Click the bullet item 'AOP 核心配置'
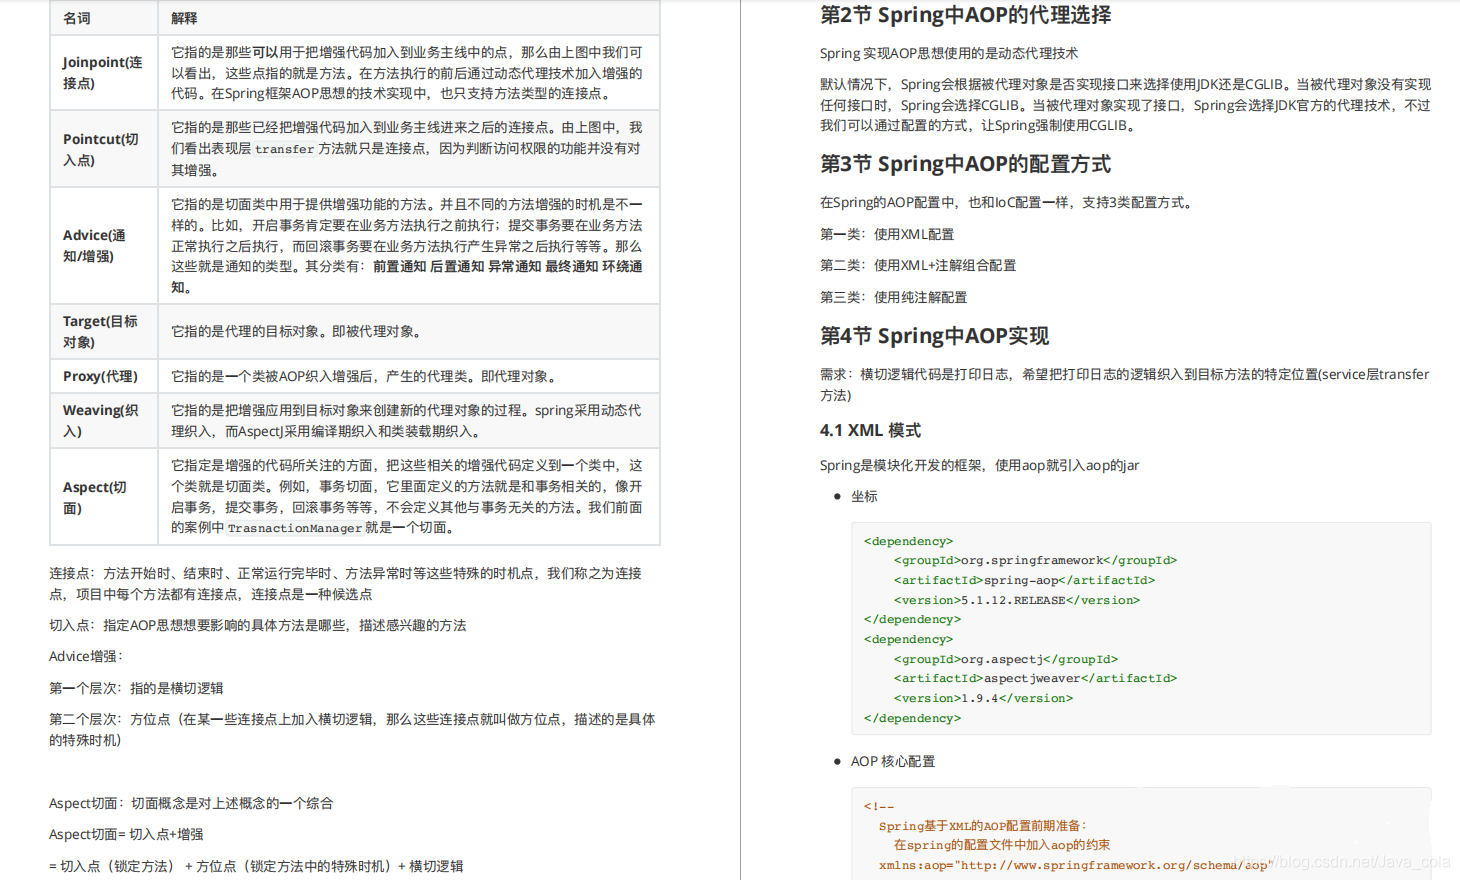 (x=893, y=761)
